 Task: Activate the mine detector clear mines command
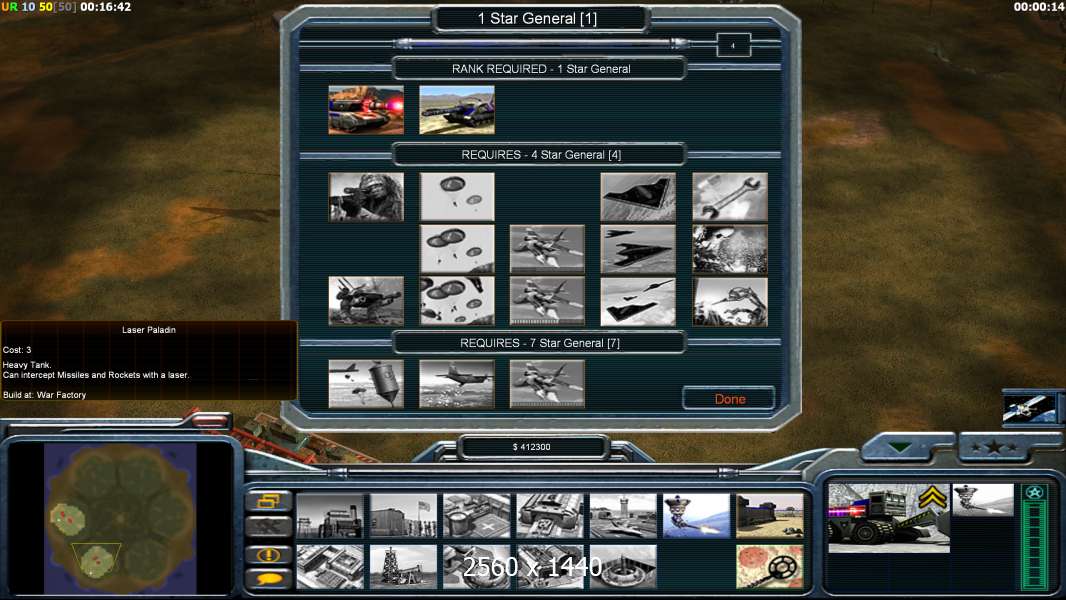(770, 566)
